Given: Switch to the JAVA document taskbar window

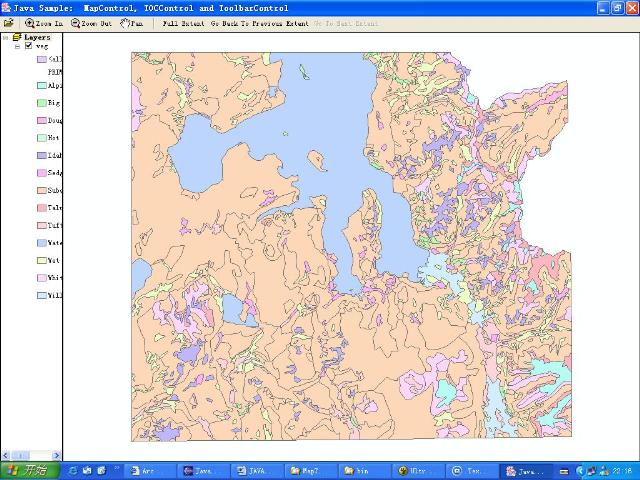Looking at the screenshot, I should click(x=258, y=471).
